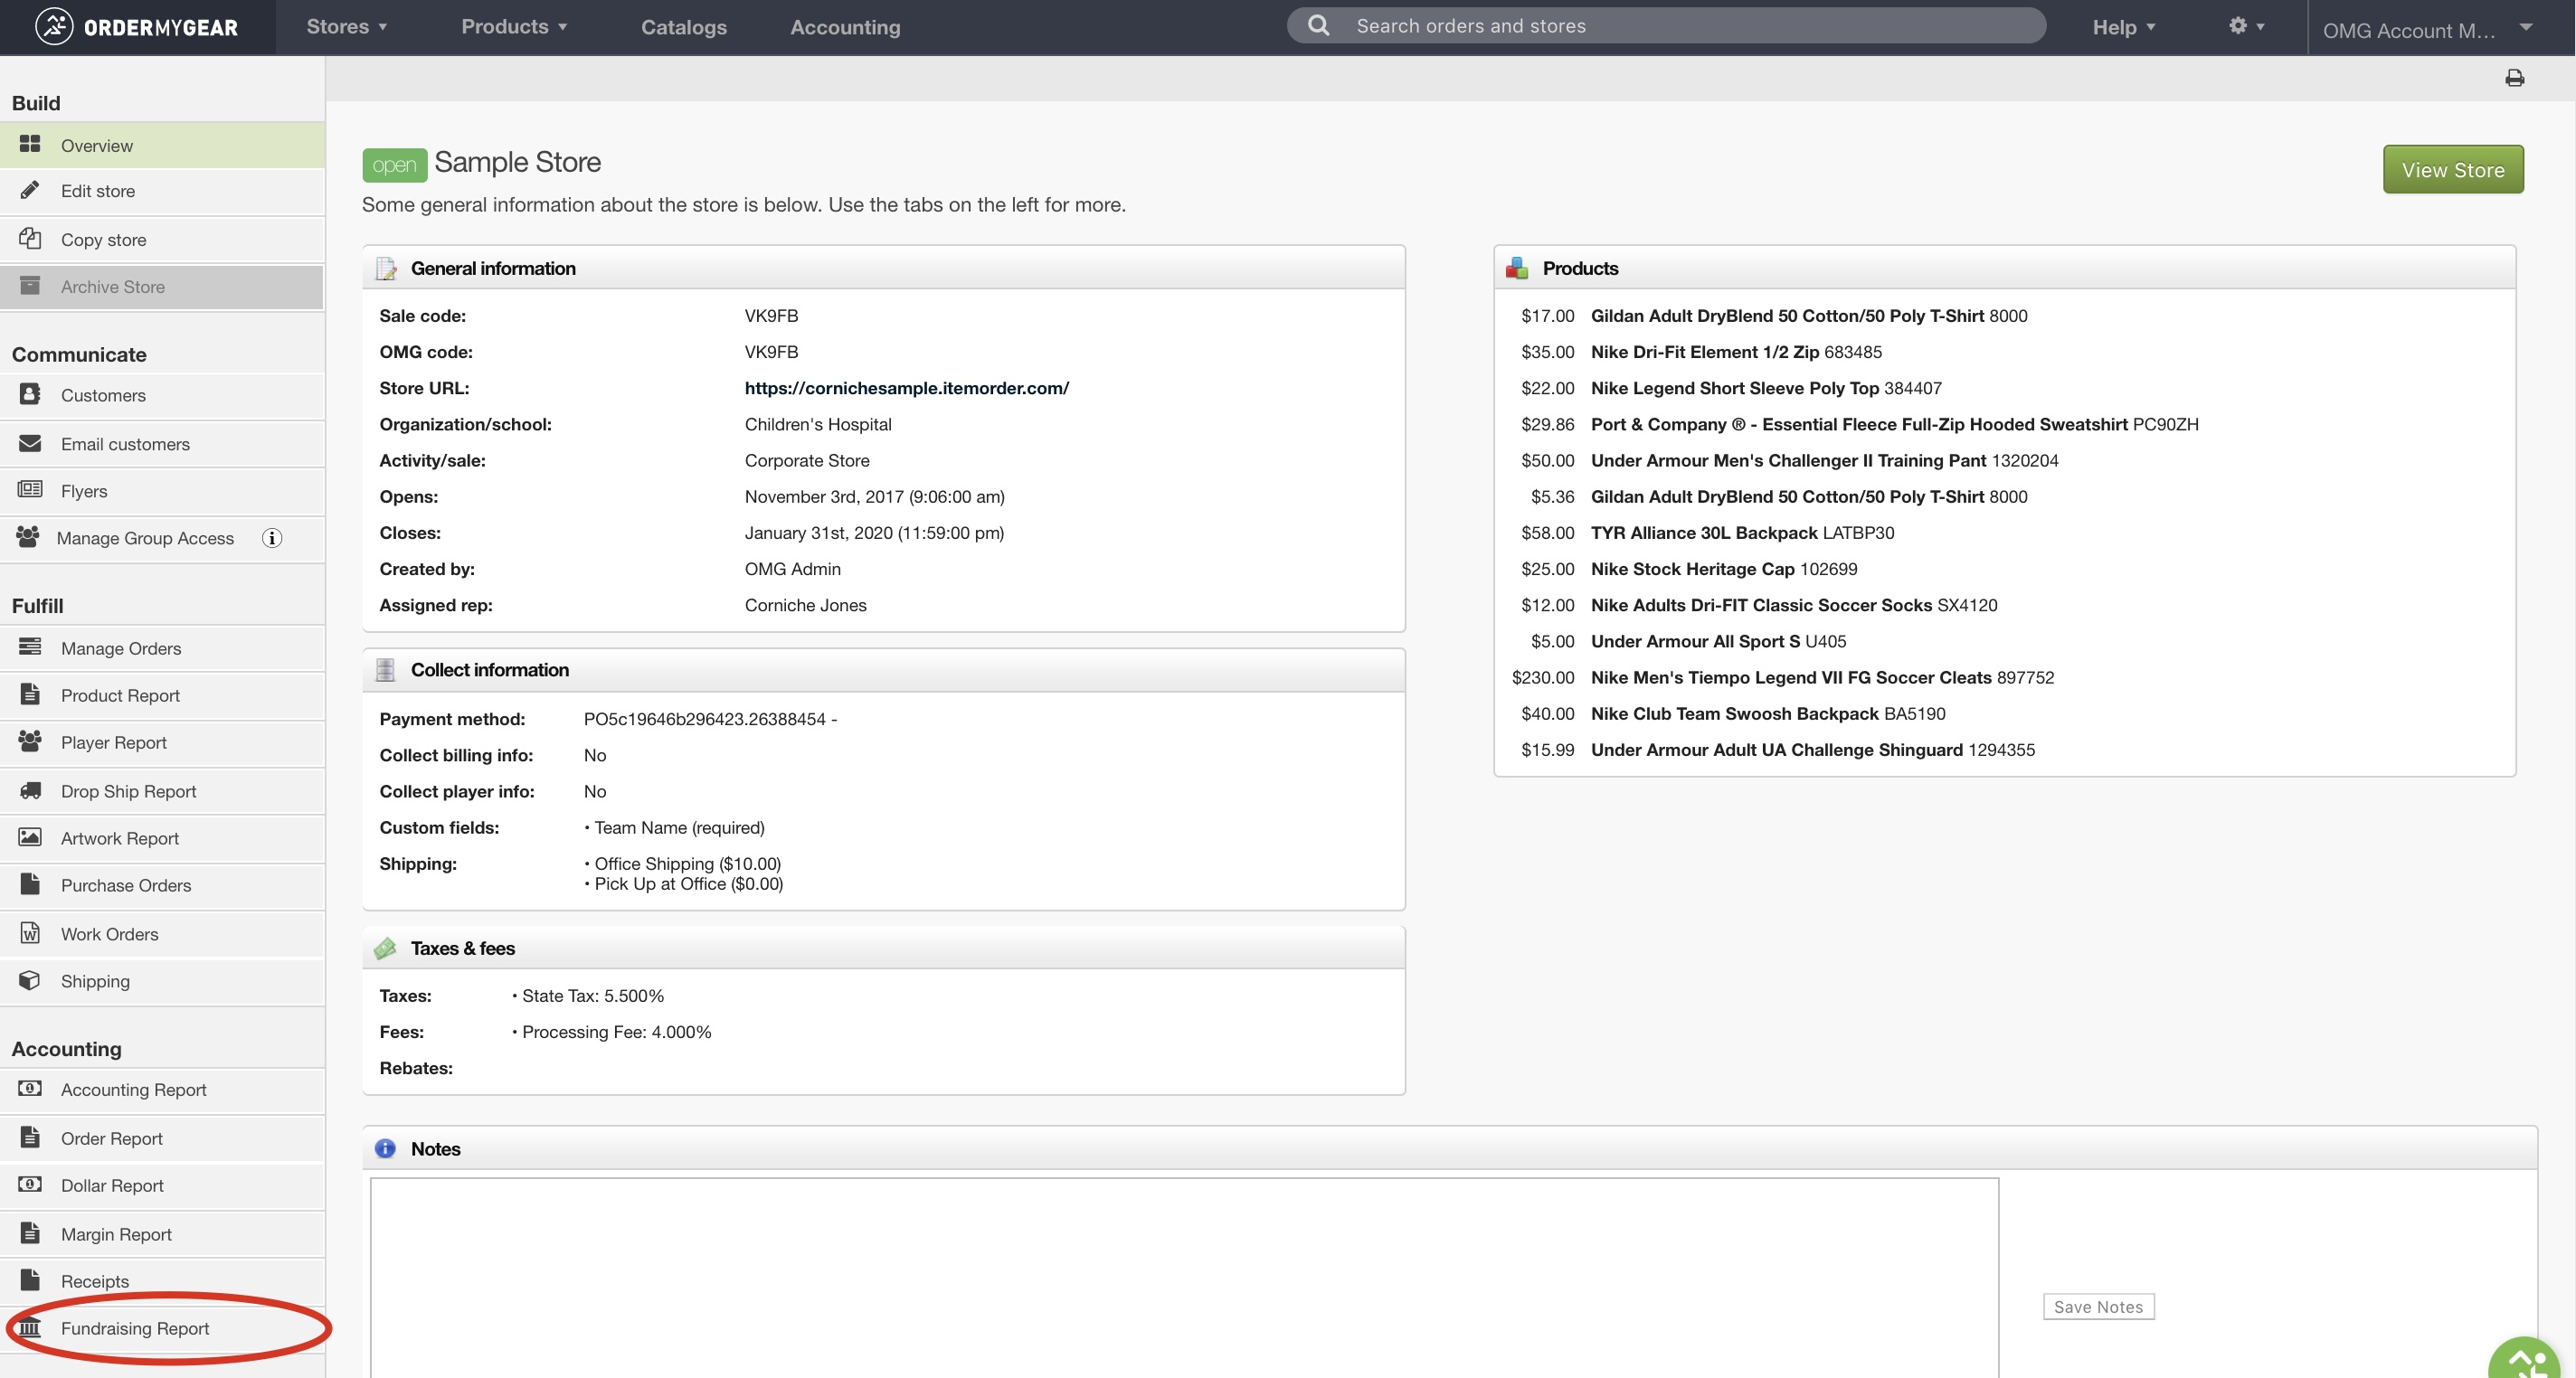
Task: Open the Fundraising Report bank icon item
Action: [x=30, y=1328]
